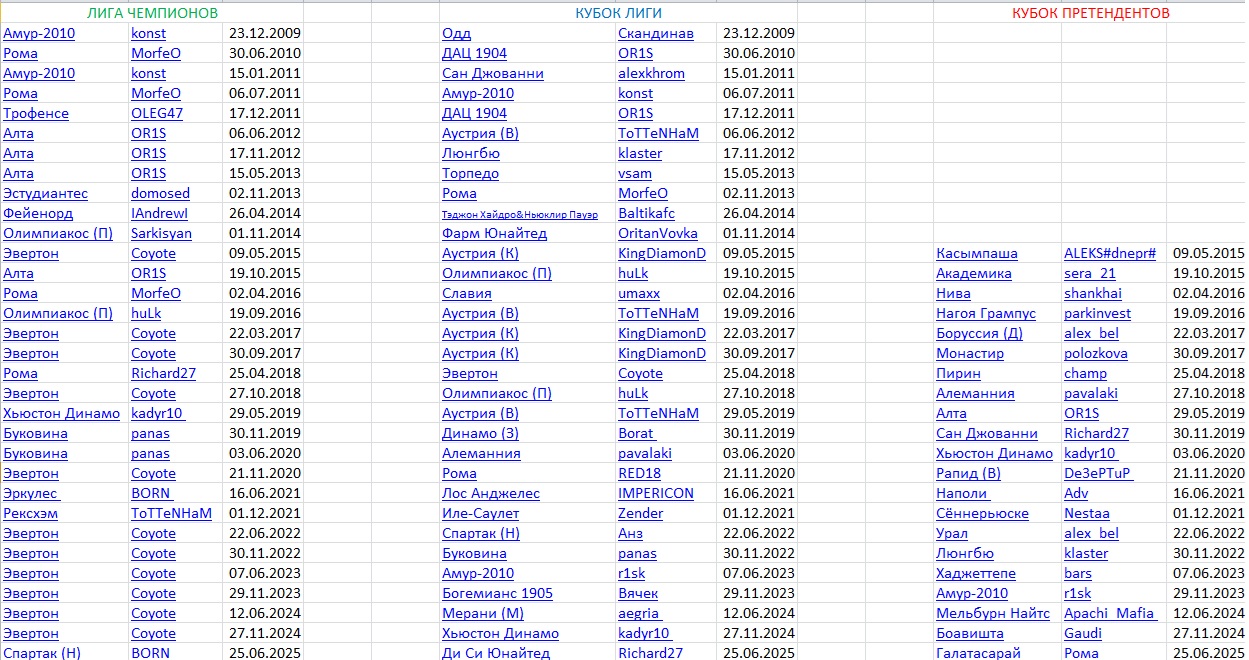Open the Ди Си Юнайтед link
This screenshot has width=1249, height=660.
tap(496, 653)
